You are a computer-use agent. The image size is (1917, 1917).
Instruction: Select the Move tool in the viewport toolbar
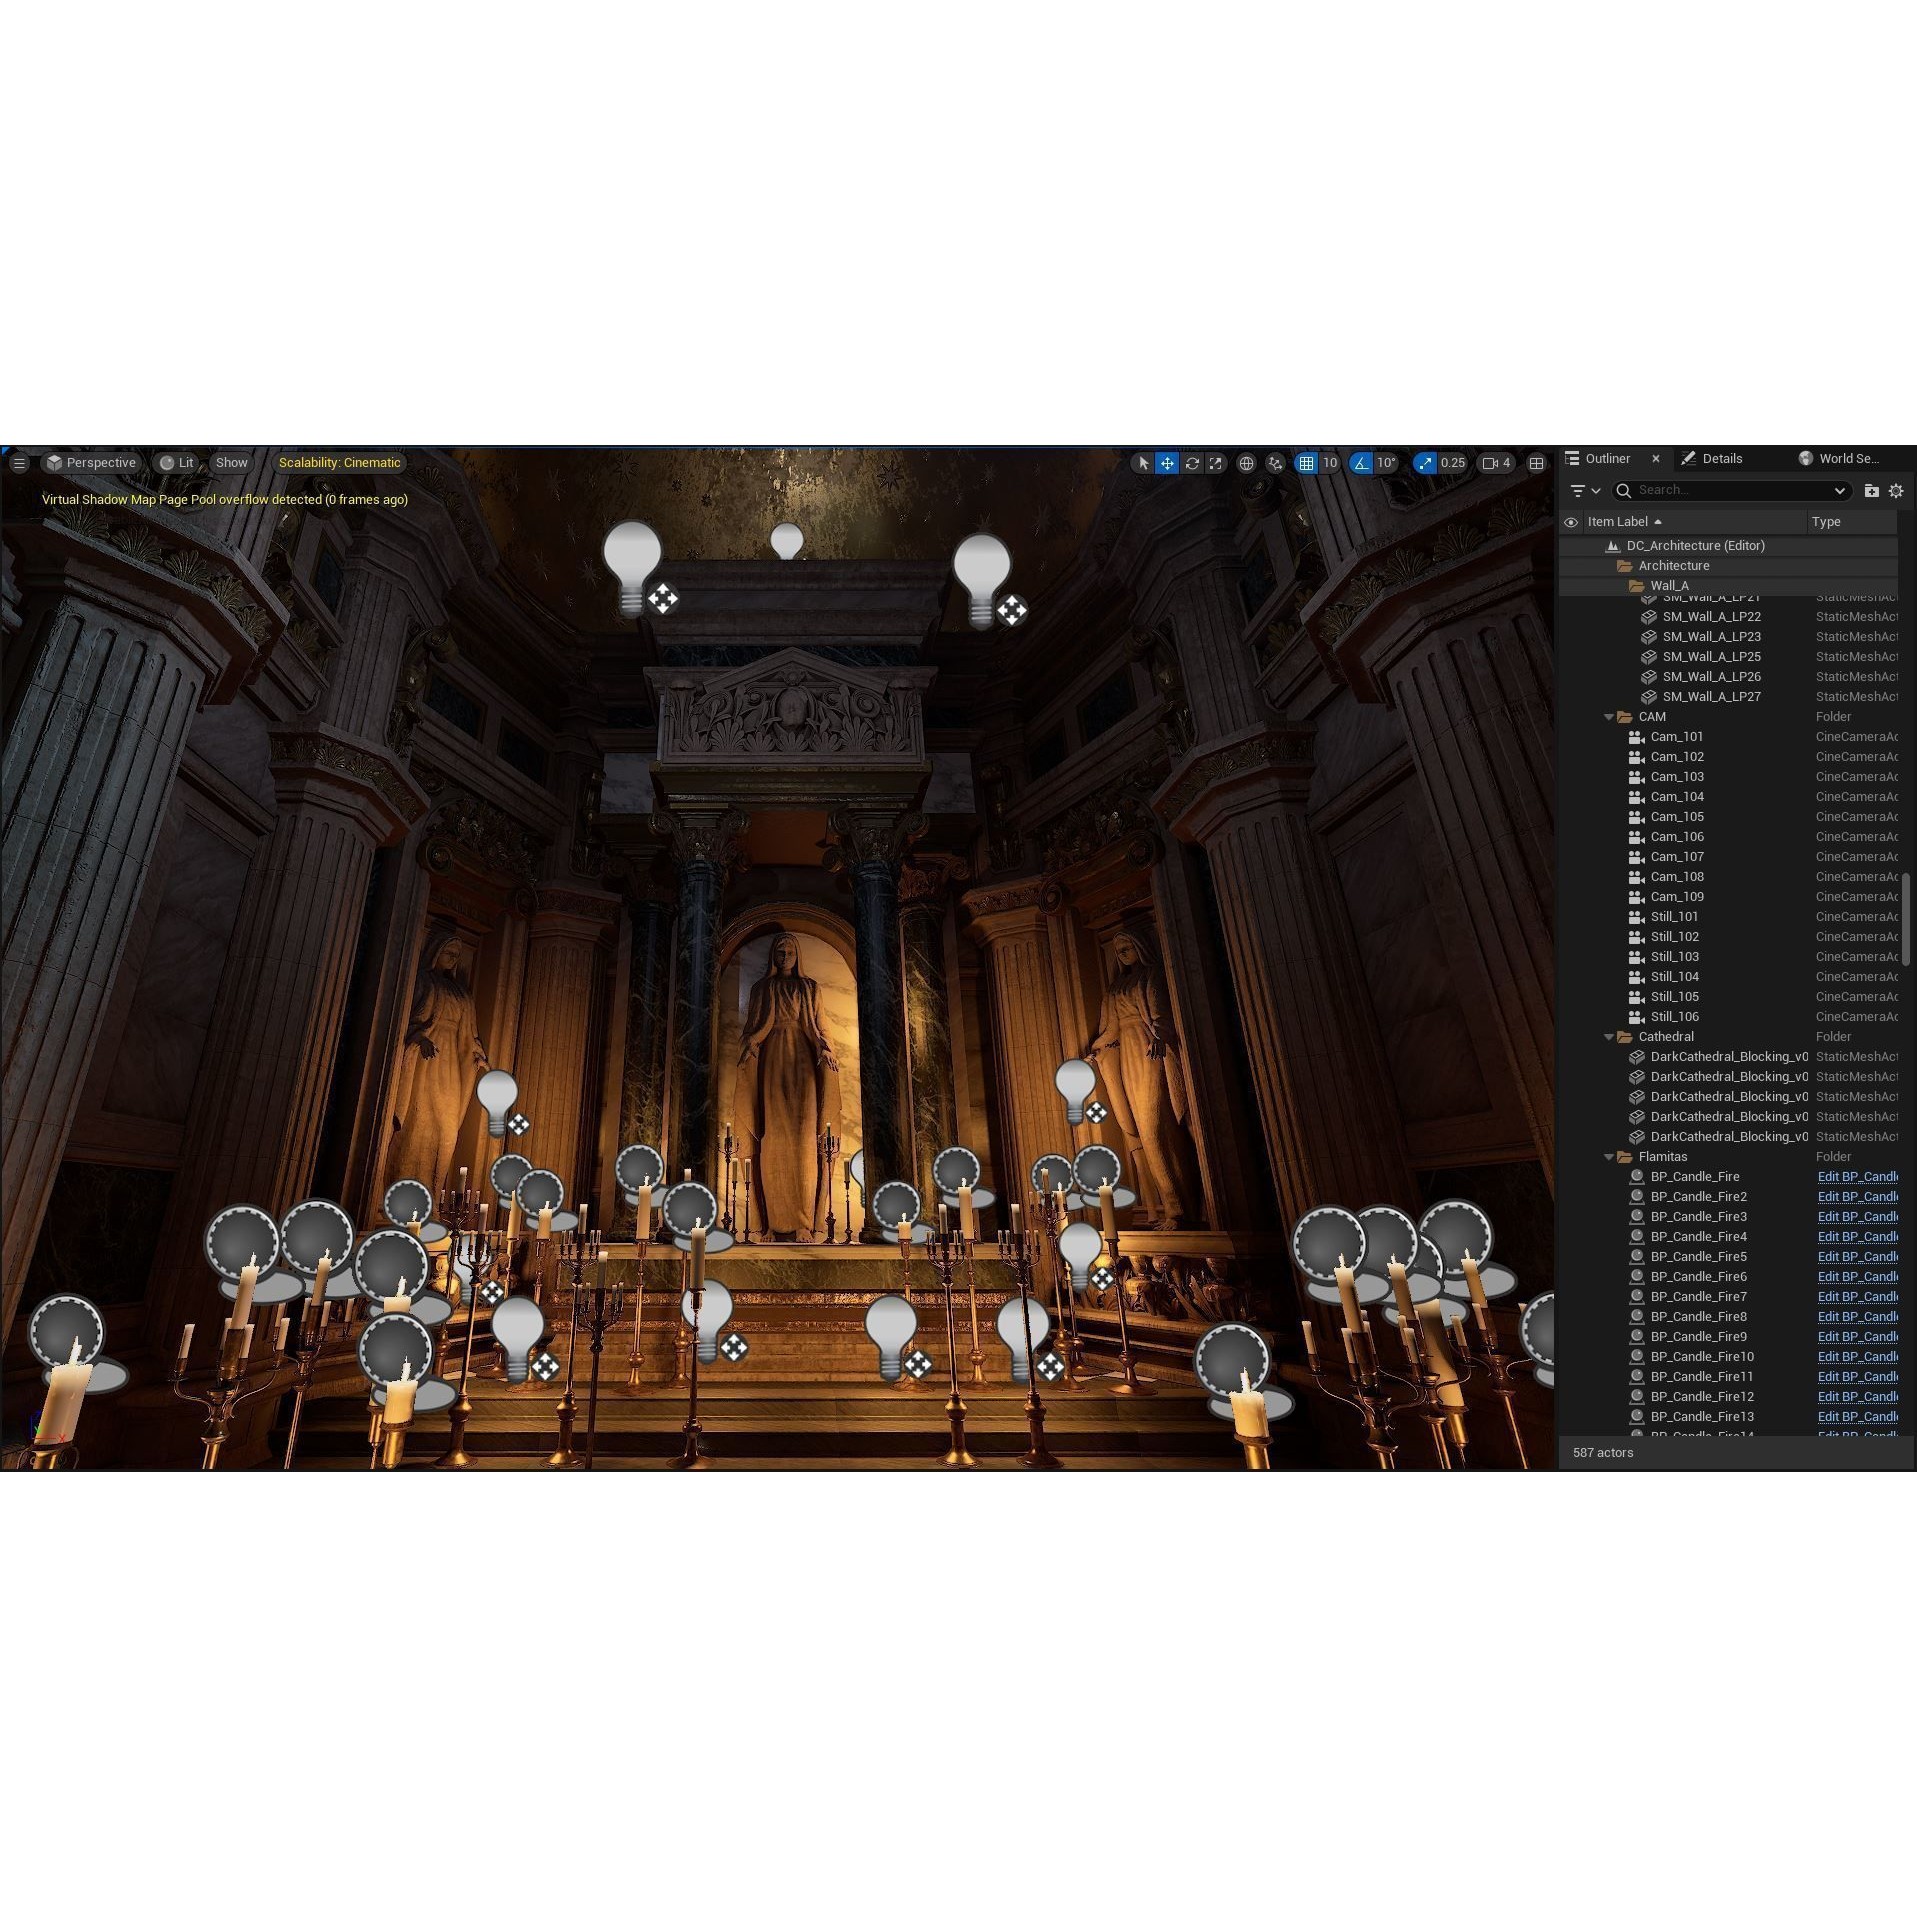pyautogui.click(x=1167, y=462)
